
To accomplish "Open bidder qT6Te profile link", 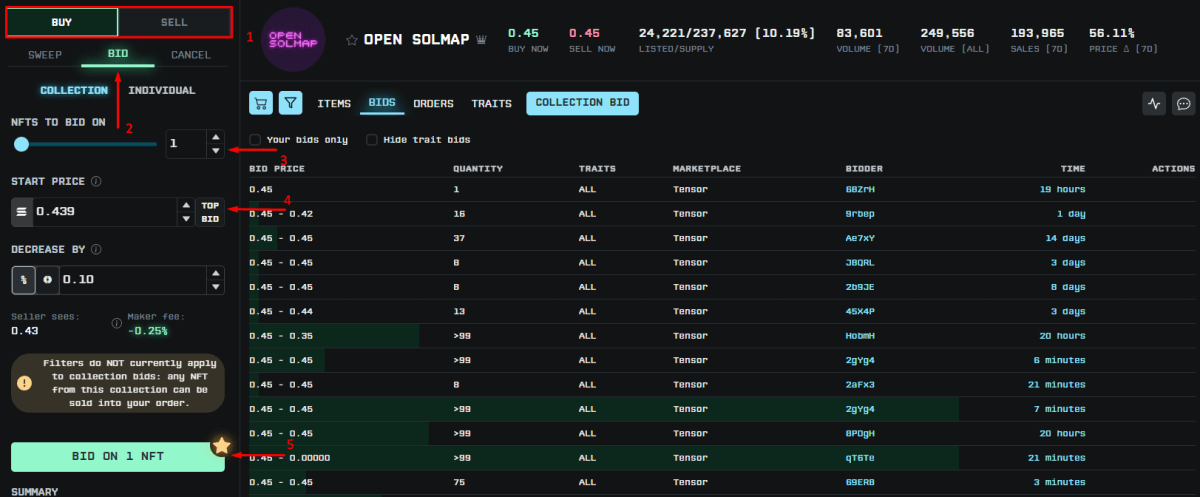I will [x=861, y=457].
